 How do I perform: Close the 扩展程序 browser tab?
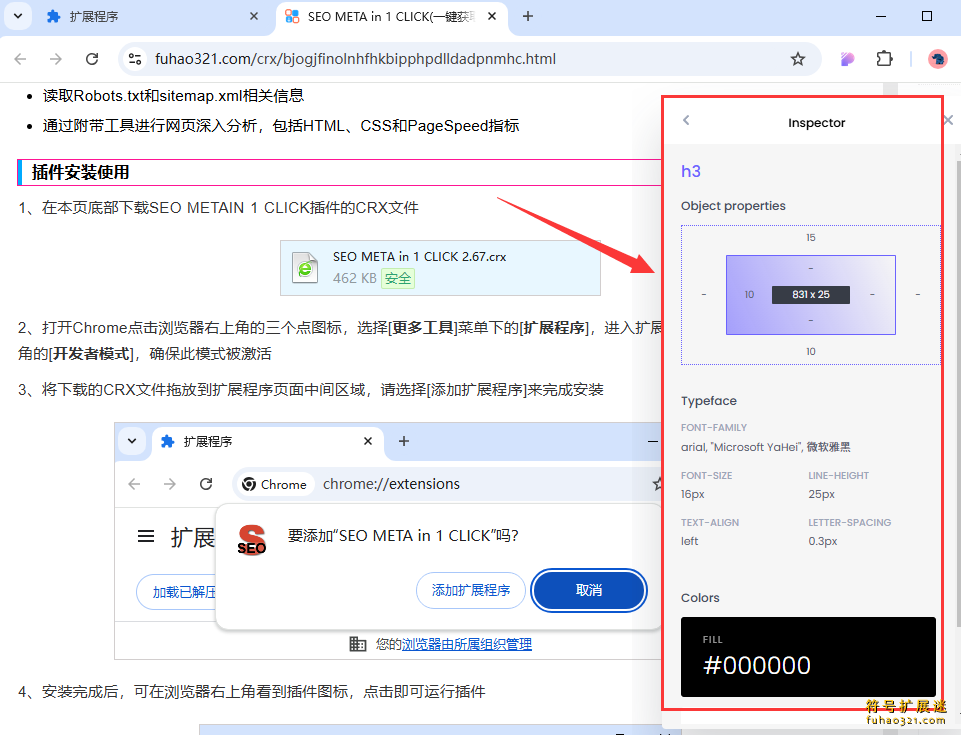pos(254,17)
